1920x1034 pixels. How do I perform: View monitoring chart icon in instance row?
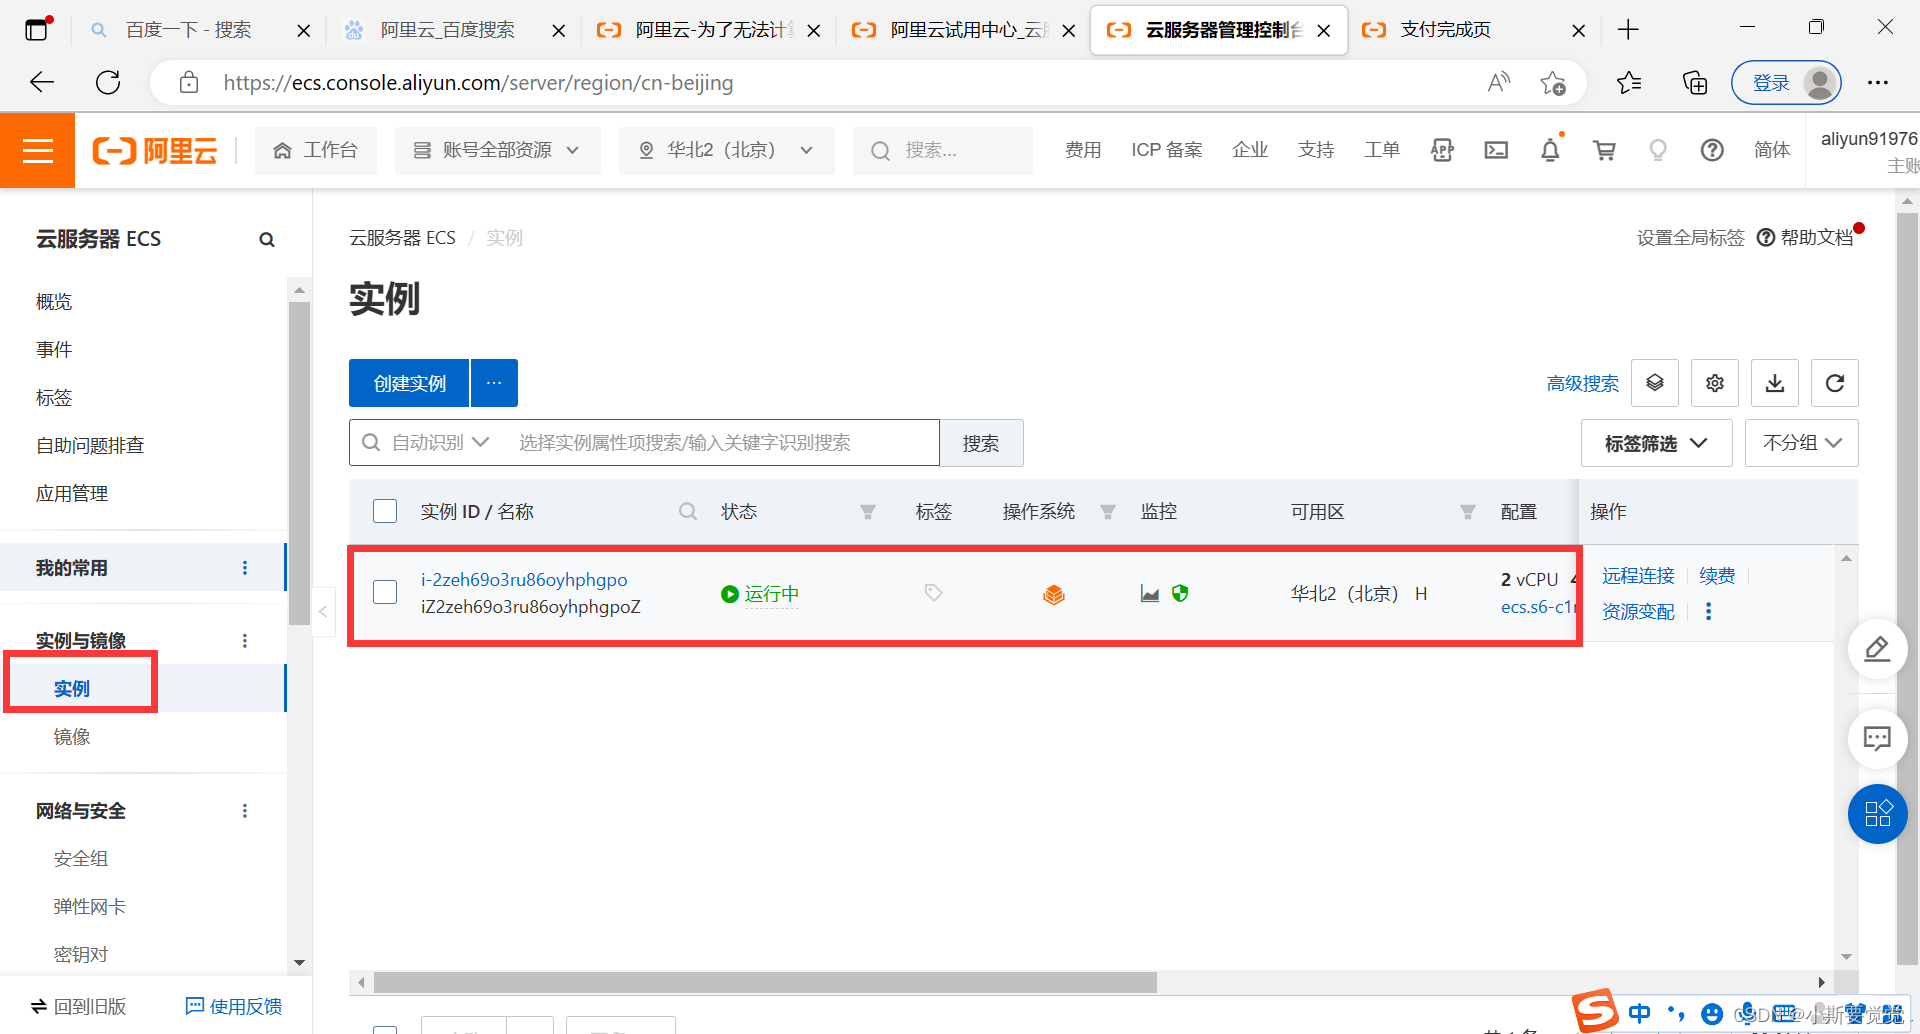1150,594
